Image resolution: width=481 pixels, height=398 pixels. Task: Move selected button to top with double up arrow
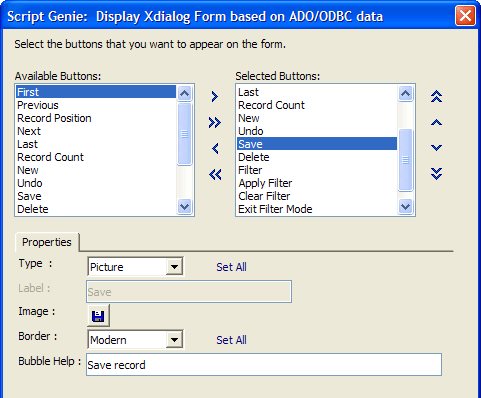tap(436, 97)
